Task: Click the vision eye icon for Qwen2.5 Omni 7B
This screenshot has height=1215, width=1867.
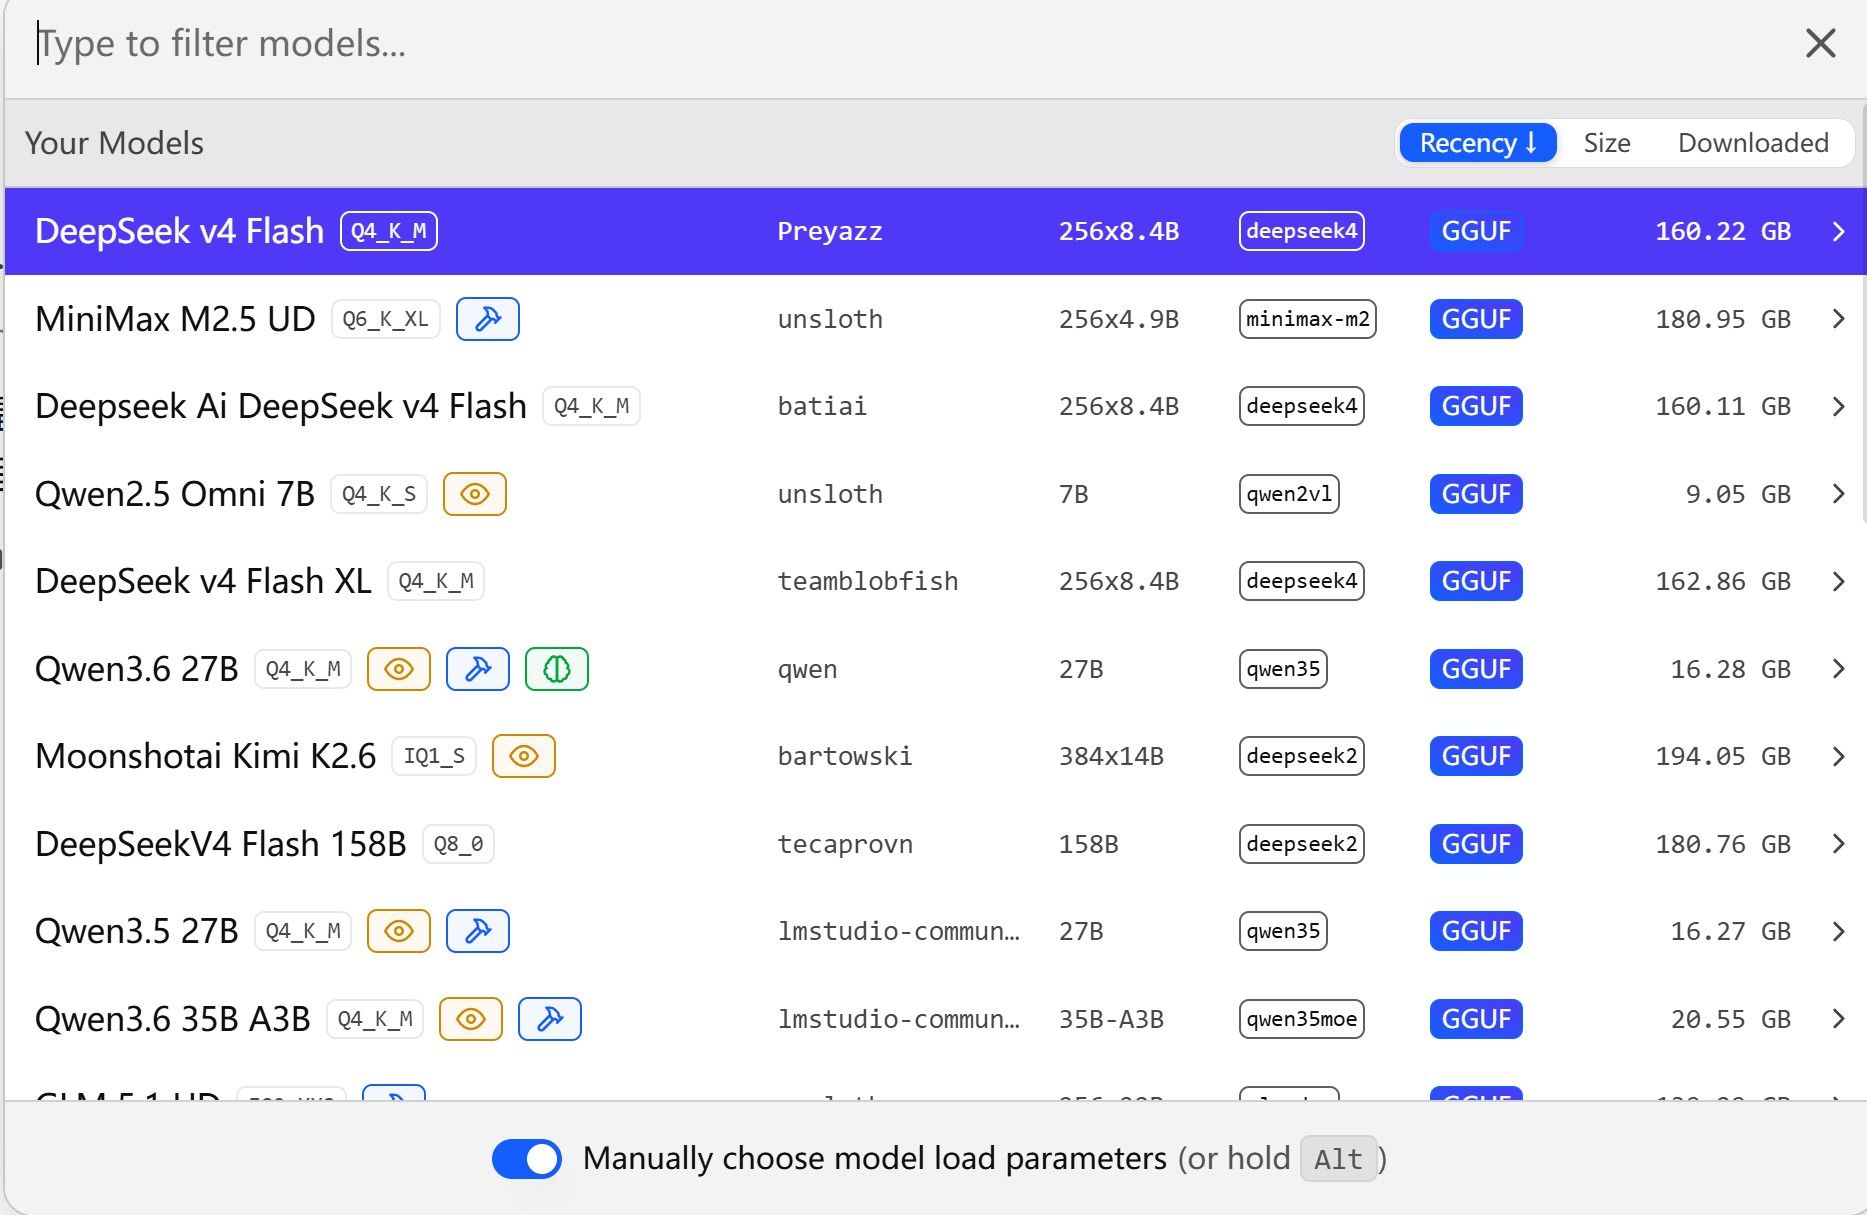Action: click(475, 494)
